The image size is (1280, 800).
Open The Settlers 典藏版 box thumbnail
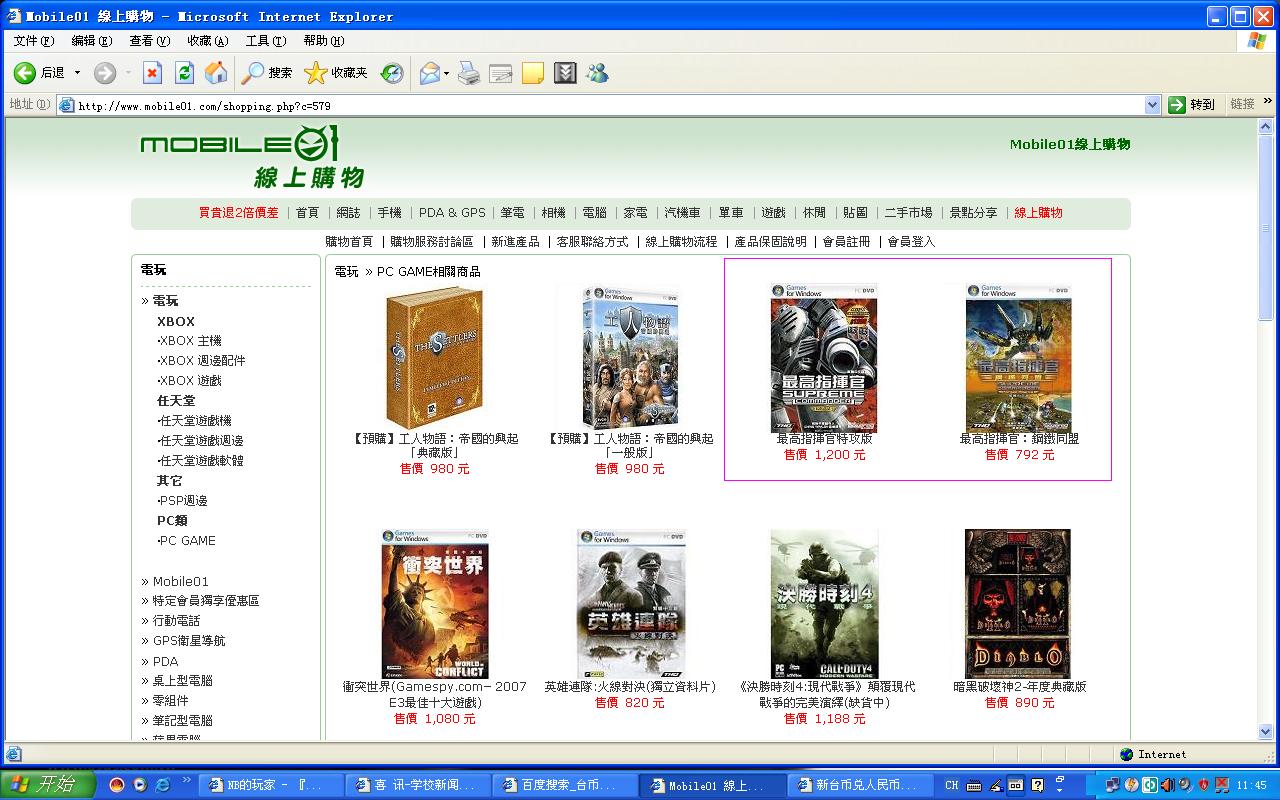[x=434, y=358]
